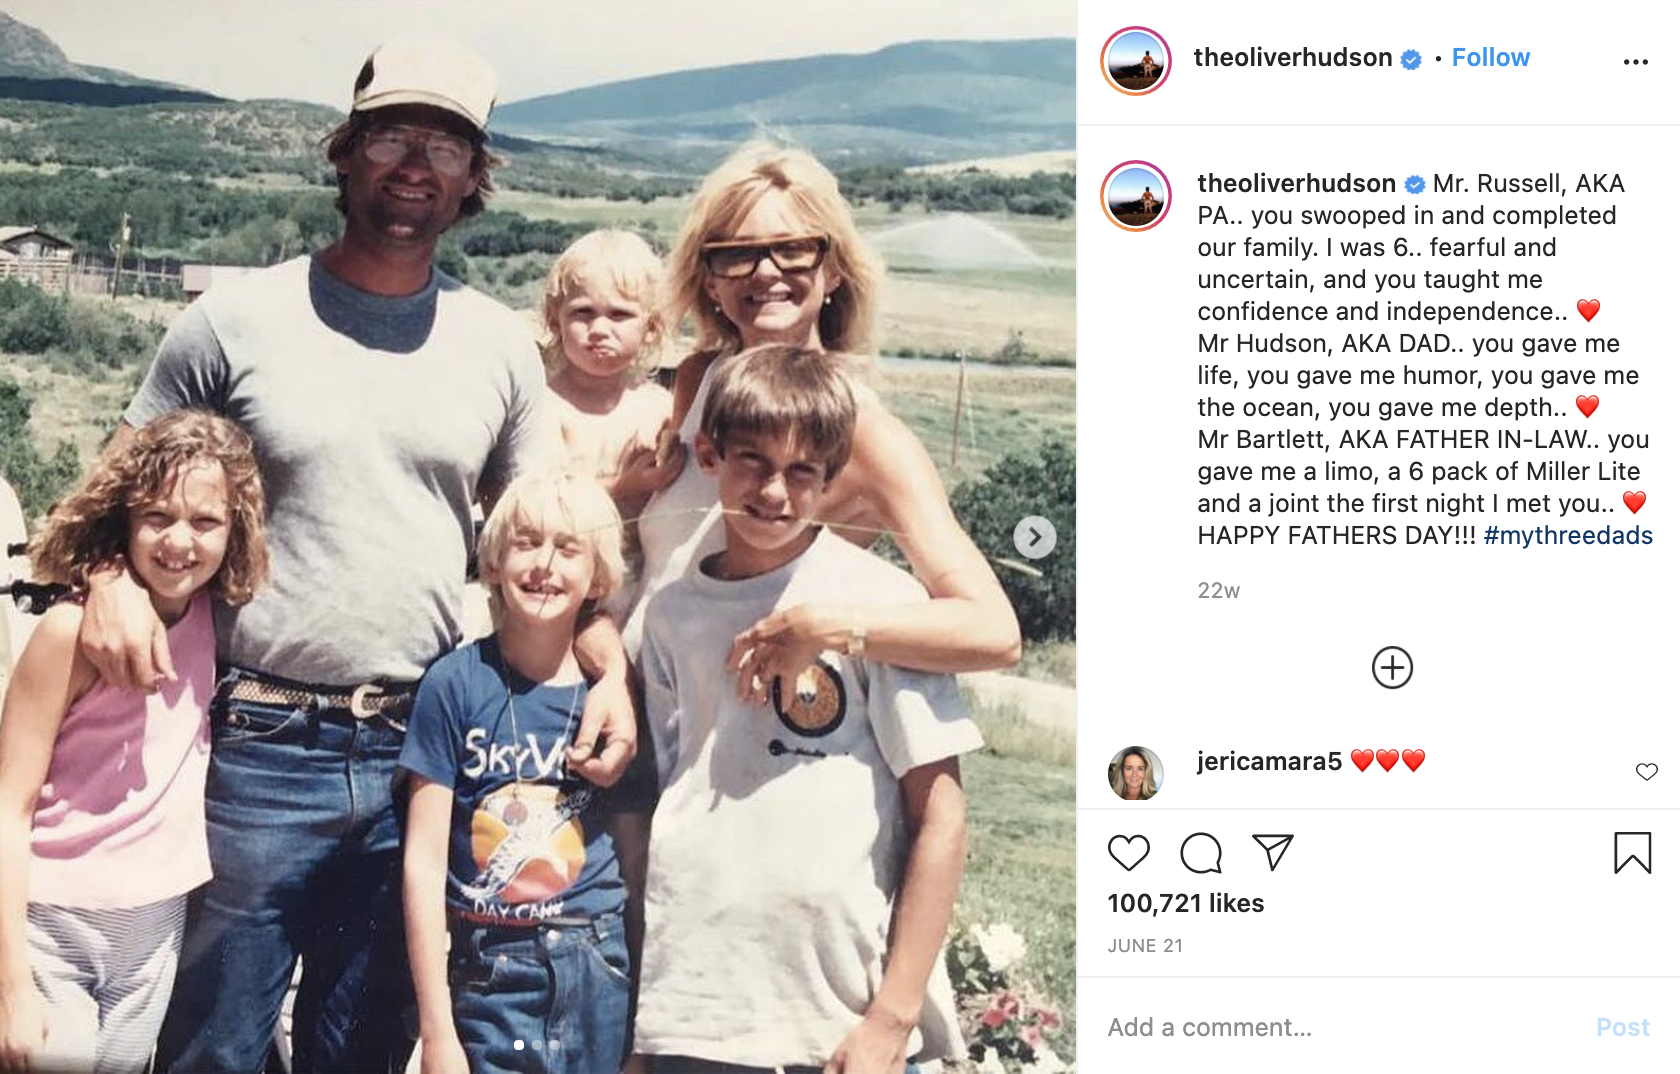Like the jericamara5 comment heart
This screenshot has width=1680, height=1074.
pyautogui.click(x=1647, y=771)
